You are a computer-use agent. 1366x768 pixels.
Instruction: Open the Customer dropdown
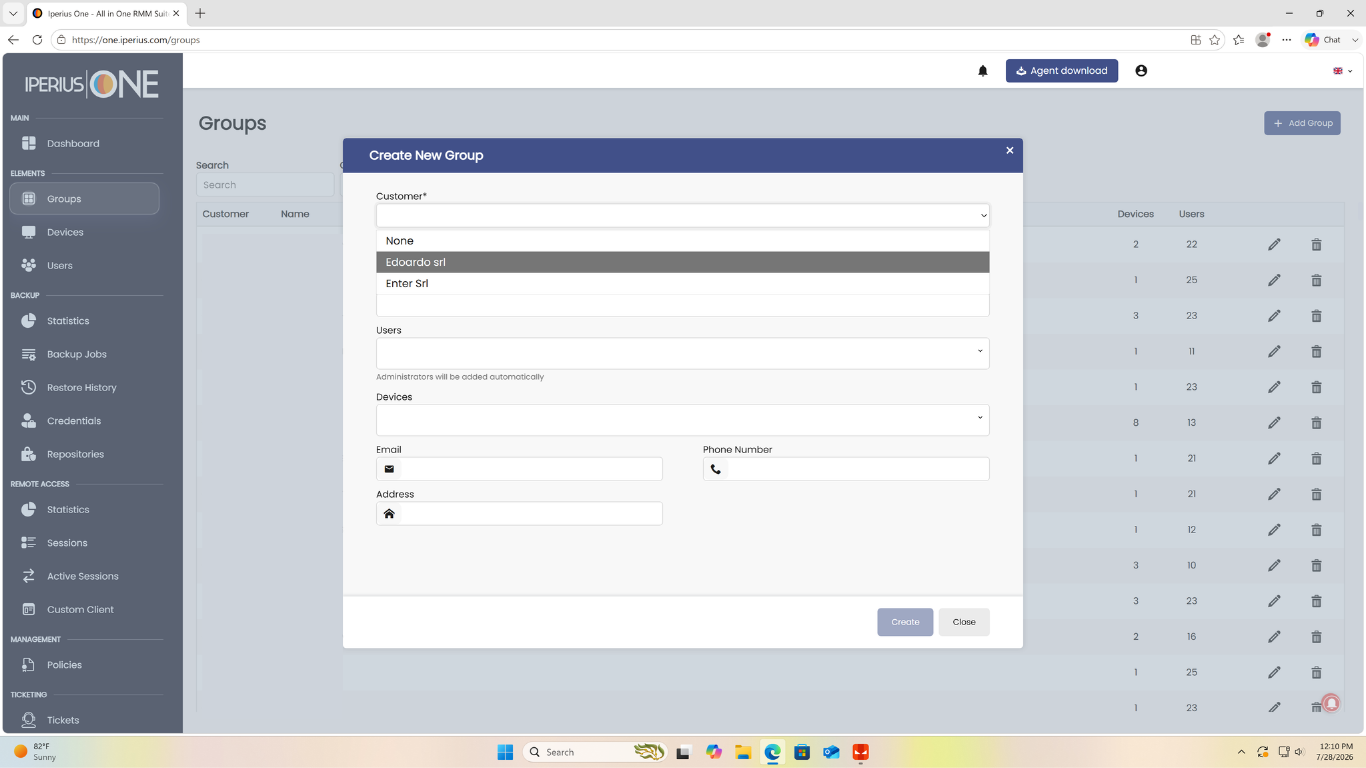tap(683, 215)
